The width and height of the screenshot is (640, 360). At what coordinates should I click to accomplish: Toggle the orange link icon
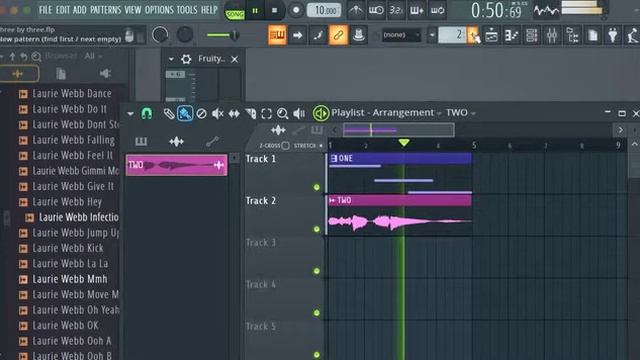click(x=338, y=35)
